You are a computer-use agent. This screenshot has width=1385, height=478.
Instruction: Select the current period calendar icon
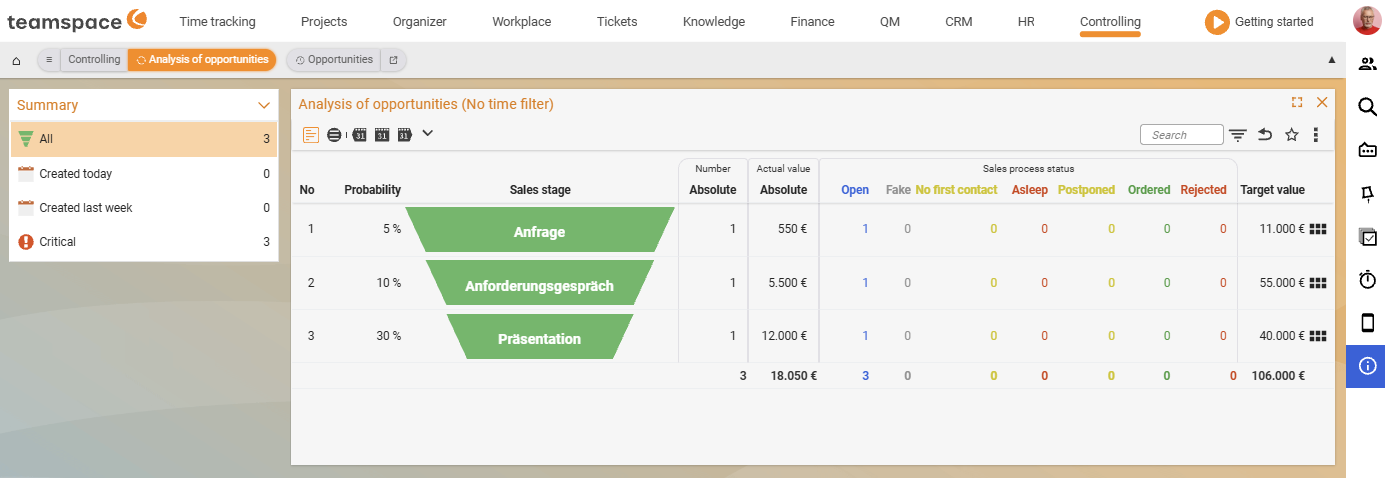tap(382, 134)
